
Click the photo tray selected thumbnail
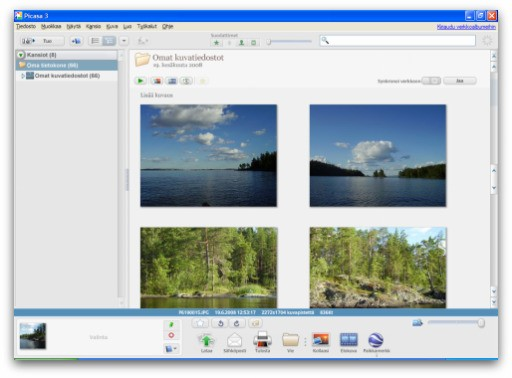coord(33,336)
